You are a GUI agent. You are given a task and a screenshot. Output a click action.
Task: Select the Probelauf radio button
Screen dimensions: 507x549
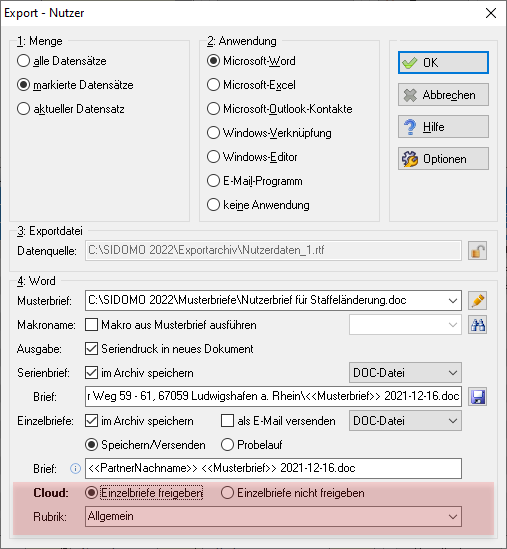point(227,445)
